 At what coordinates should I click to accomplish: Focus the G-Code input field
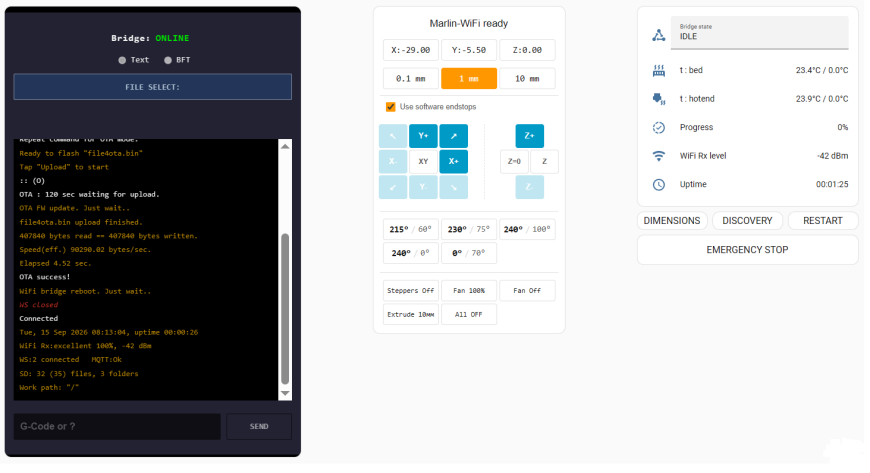[117, 427]
